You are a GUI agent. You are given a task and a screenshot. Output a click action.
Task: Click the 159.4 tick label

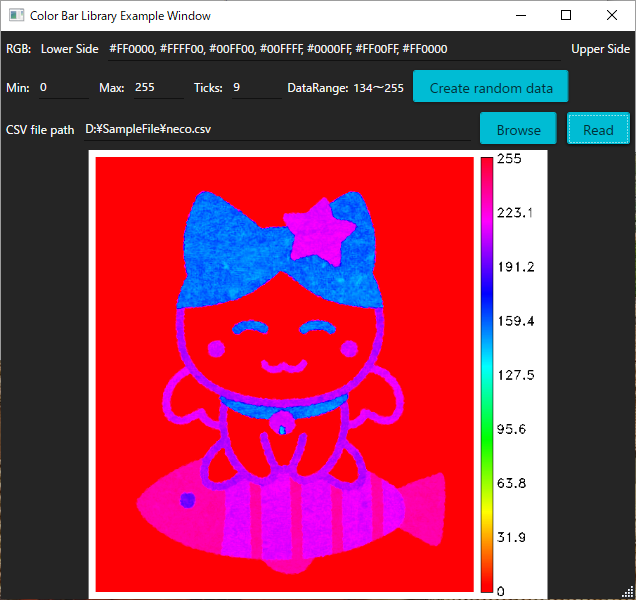[x=516, y=321]
